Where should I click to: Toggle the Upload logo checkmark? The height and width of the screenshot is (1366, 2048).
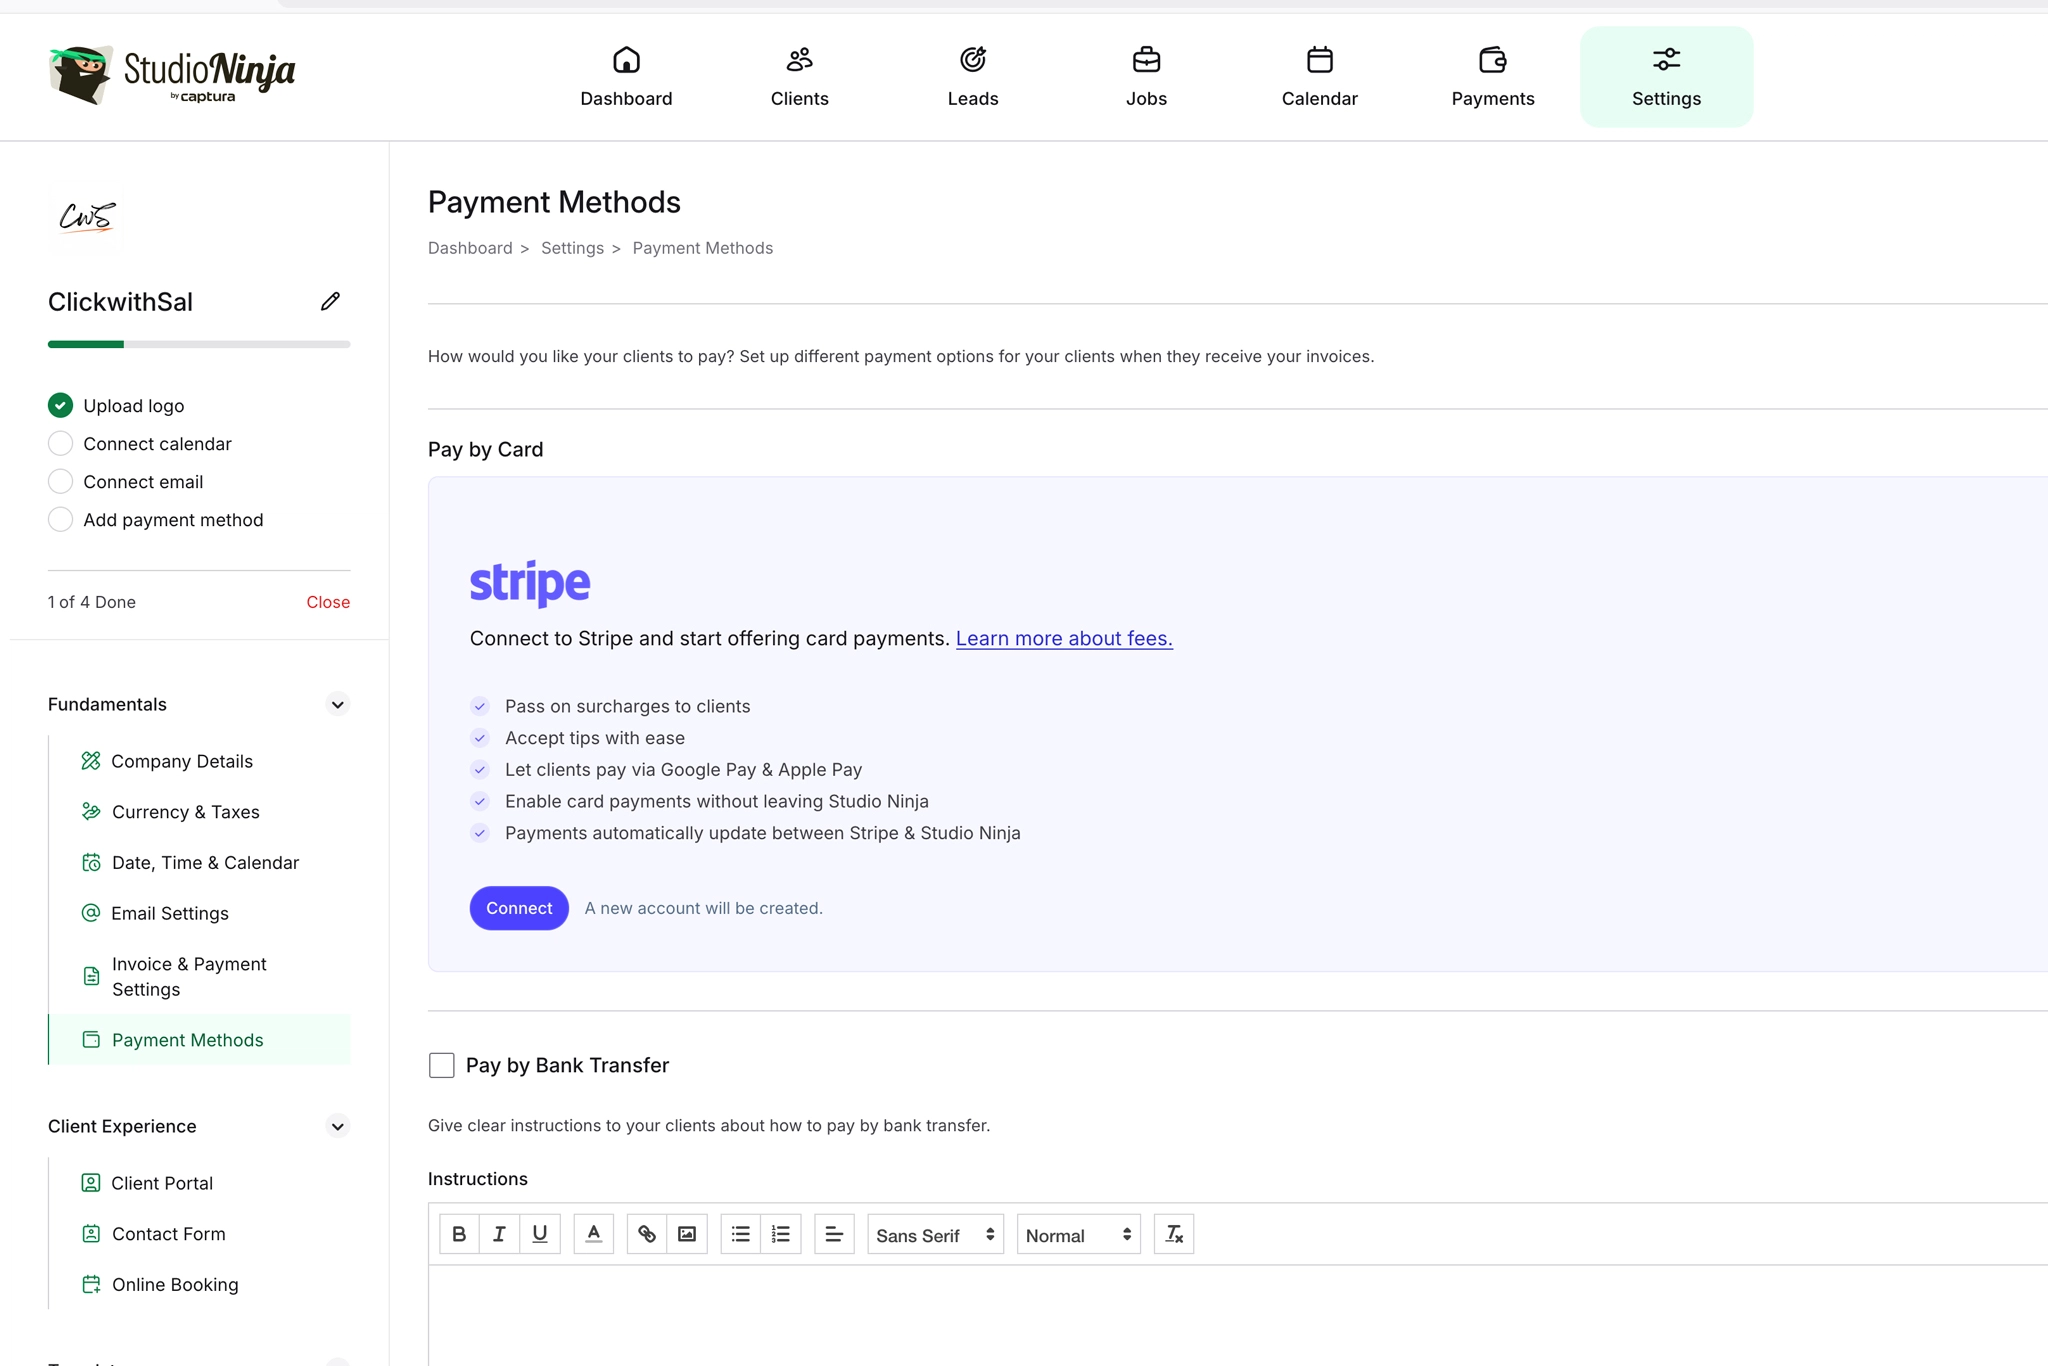tap(60, 405)
